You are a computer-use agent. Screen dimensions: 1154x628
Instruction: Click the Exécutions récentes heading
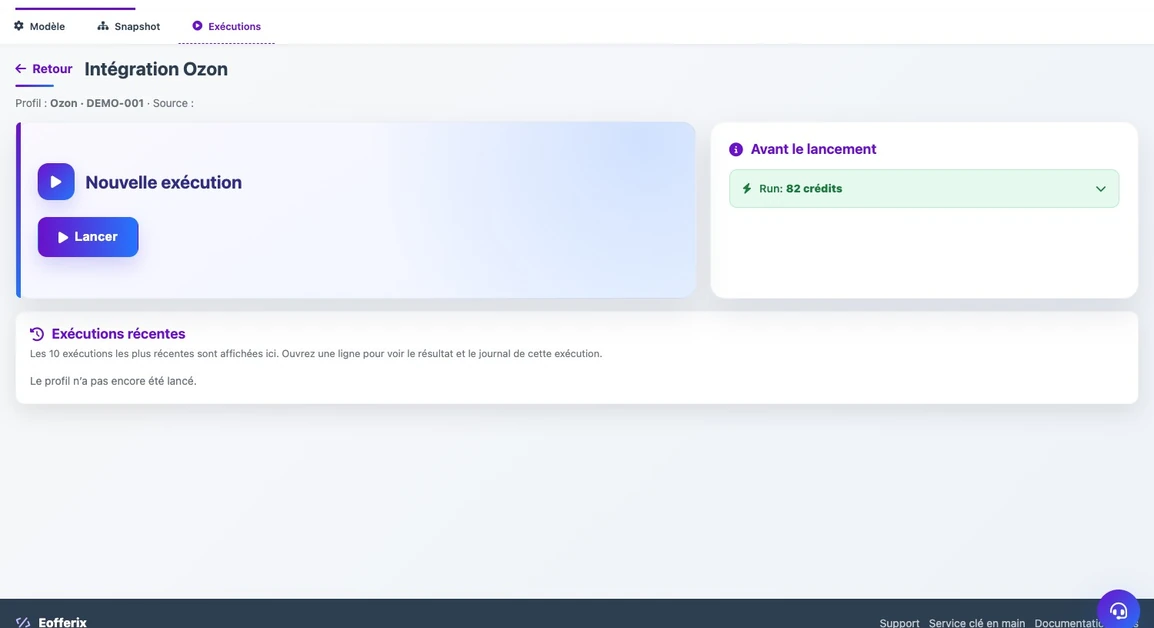click(x=118, y=334)
